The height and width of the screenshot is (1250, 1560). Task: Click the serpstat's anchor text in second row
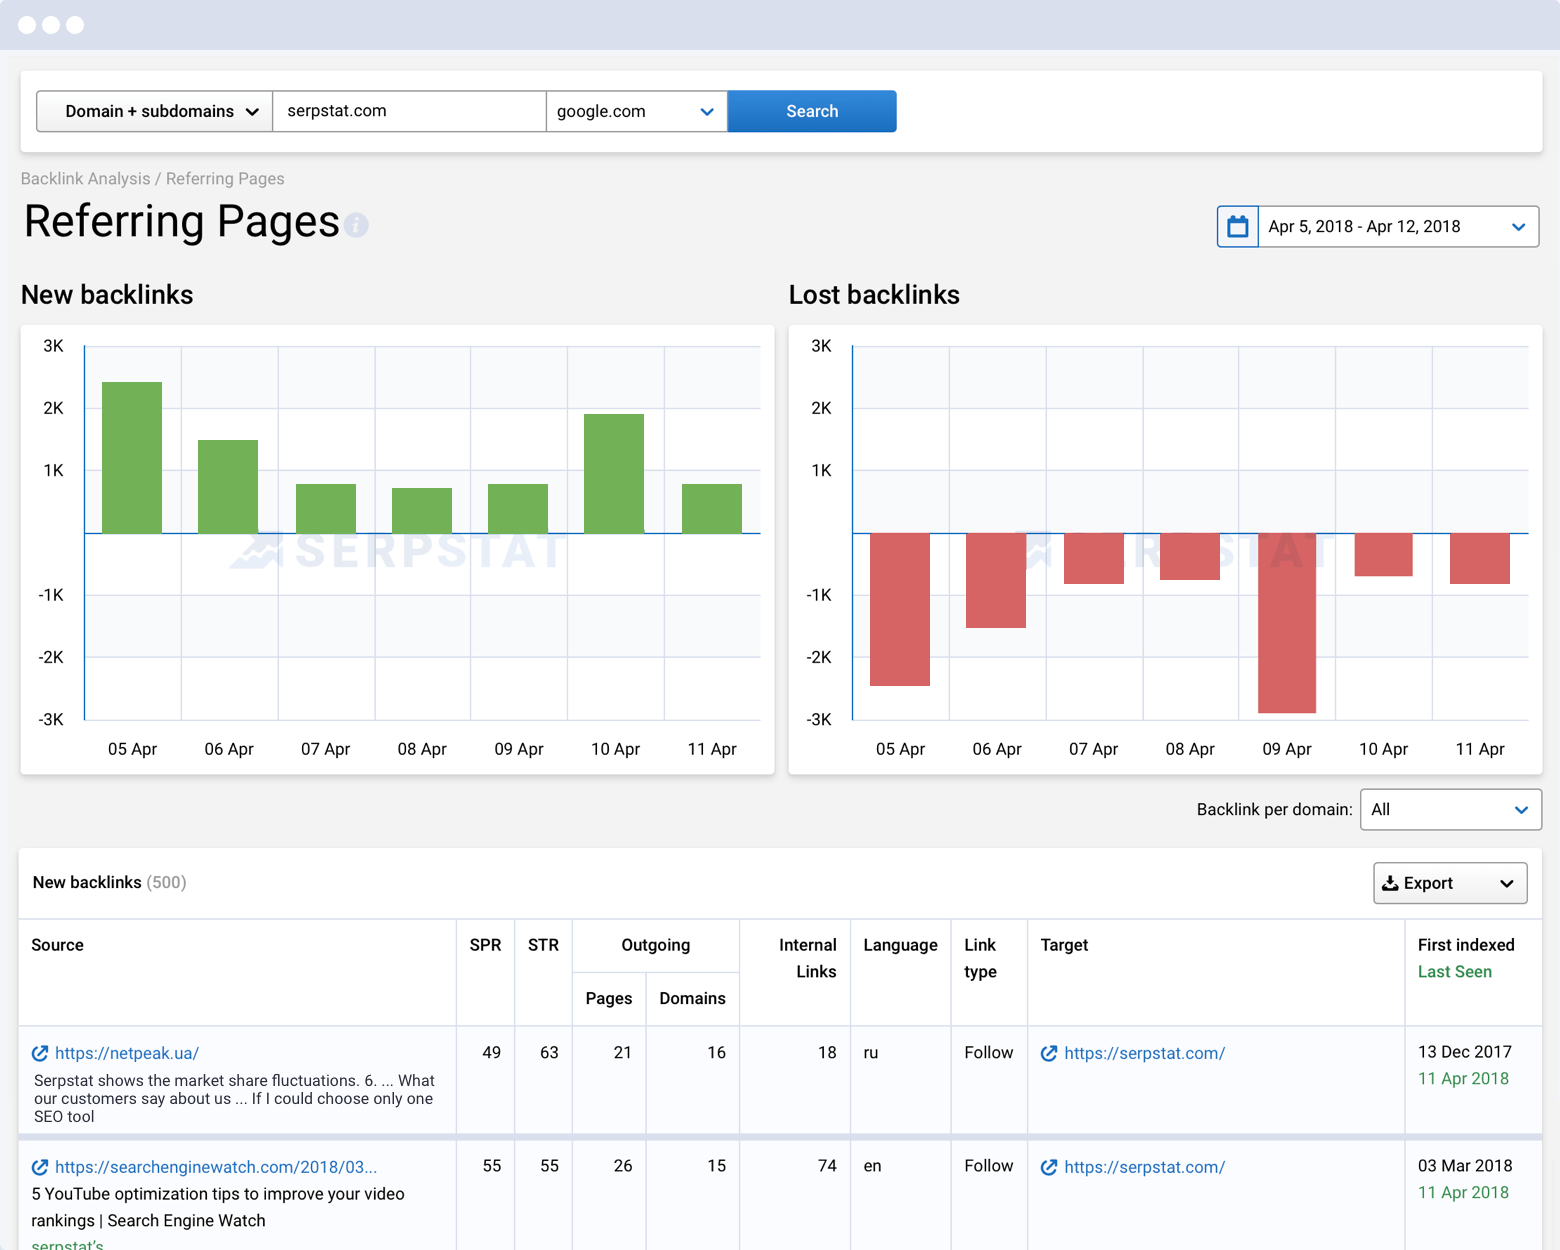point(67,1244)
